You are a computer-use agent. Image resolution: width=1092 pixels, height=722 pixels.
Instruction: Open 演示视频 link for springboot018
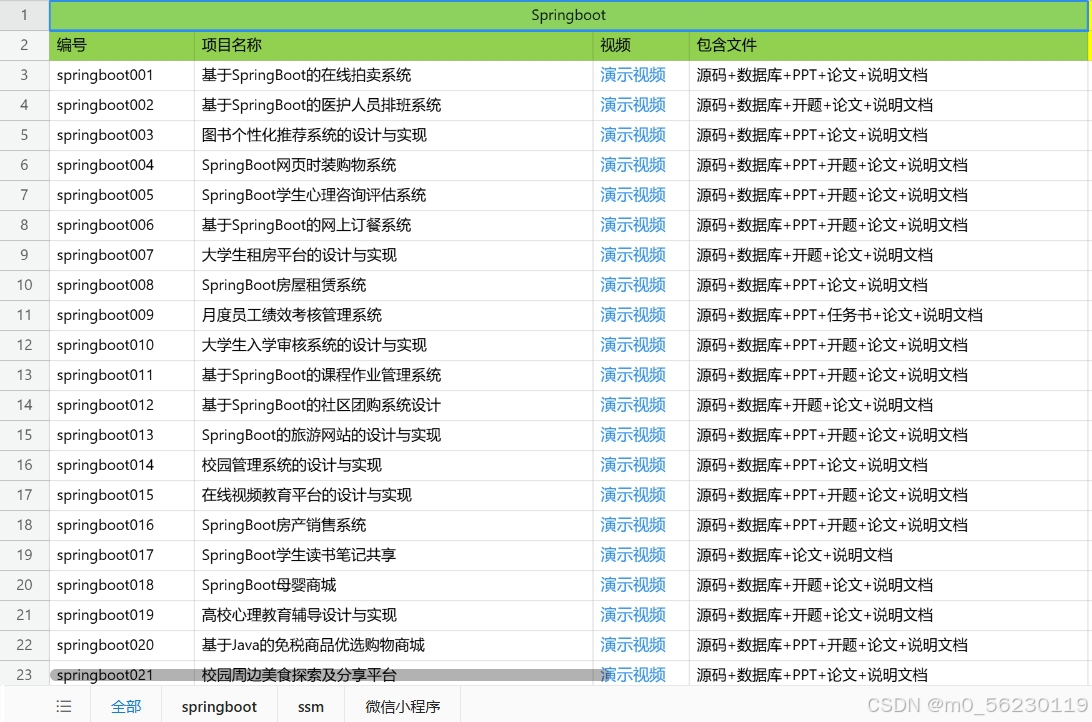[633, 584]
